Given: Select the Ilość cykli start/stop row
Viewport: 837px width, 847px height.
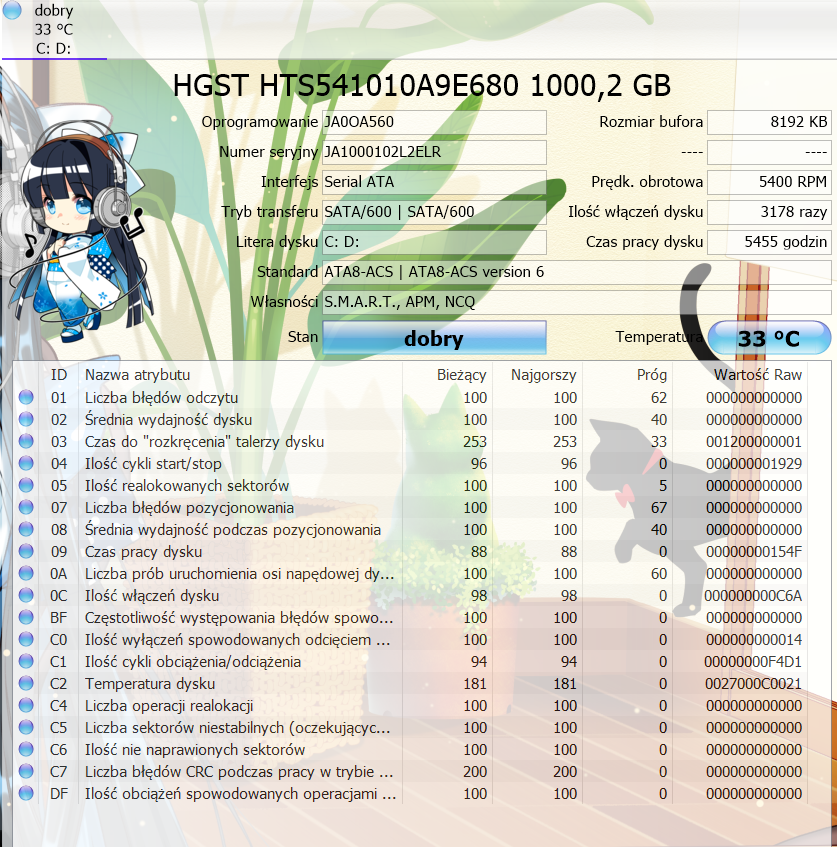Looking at the screenshot, I should point(411,463).
